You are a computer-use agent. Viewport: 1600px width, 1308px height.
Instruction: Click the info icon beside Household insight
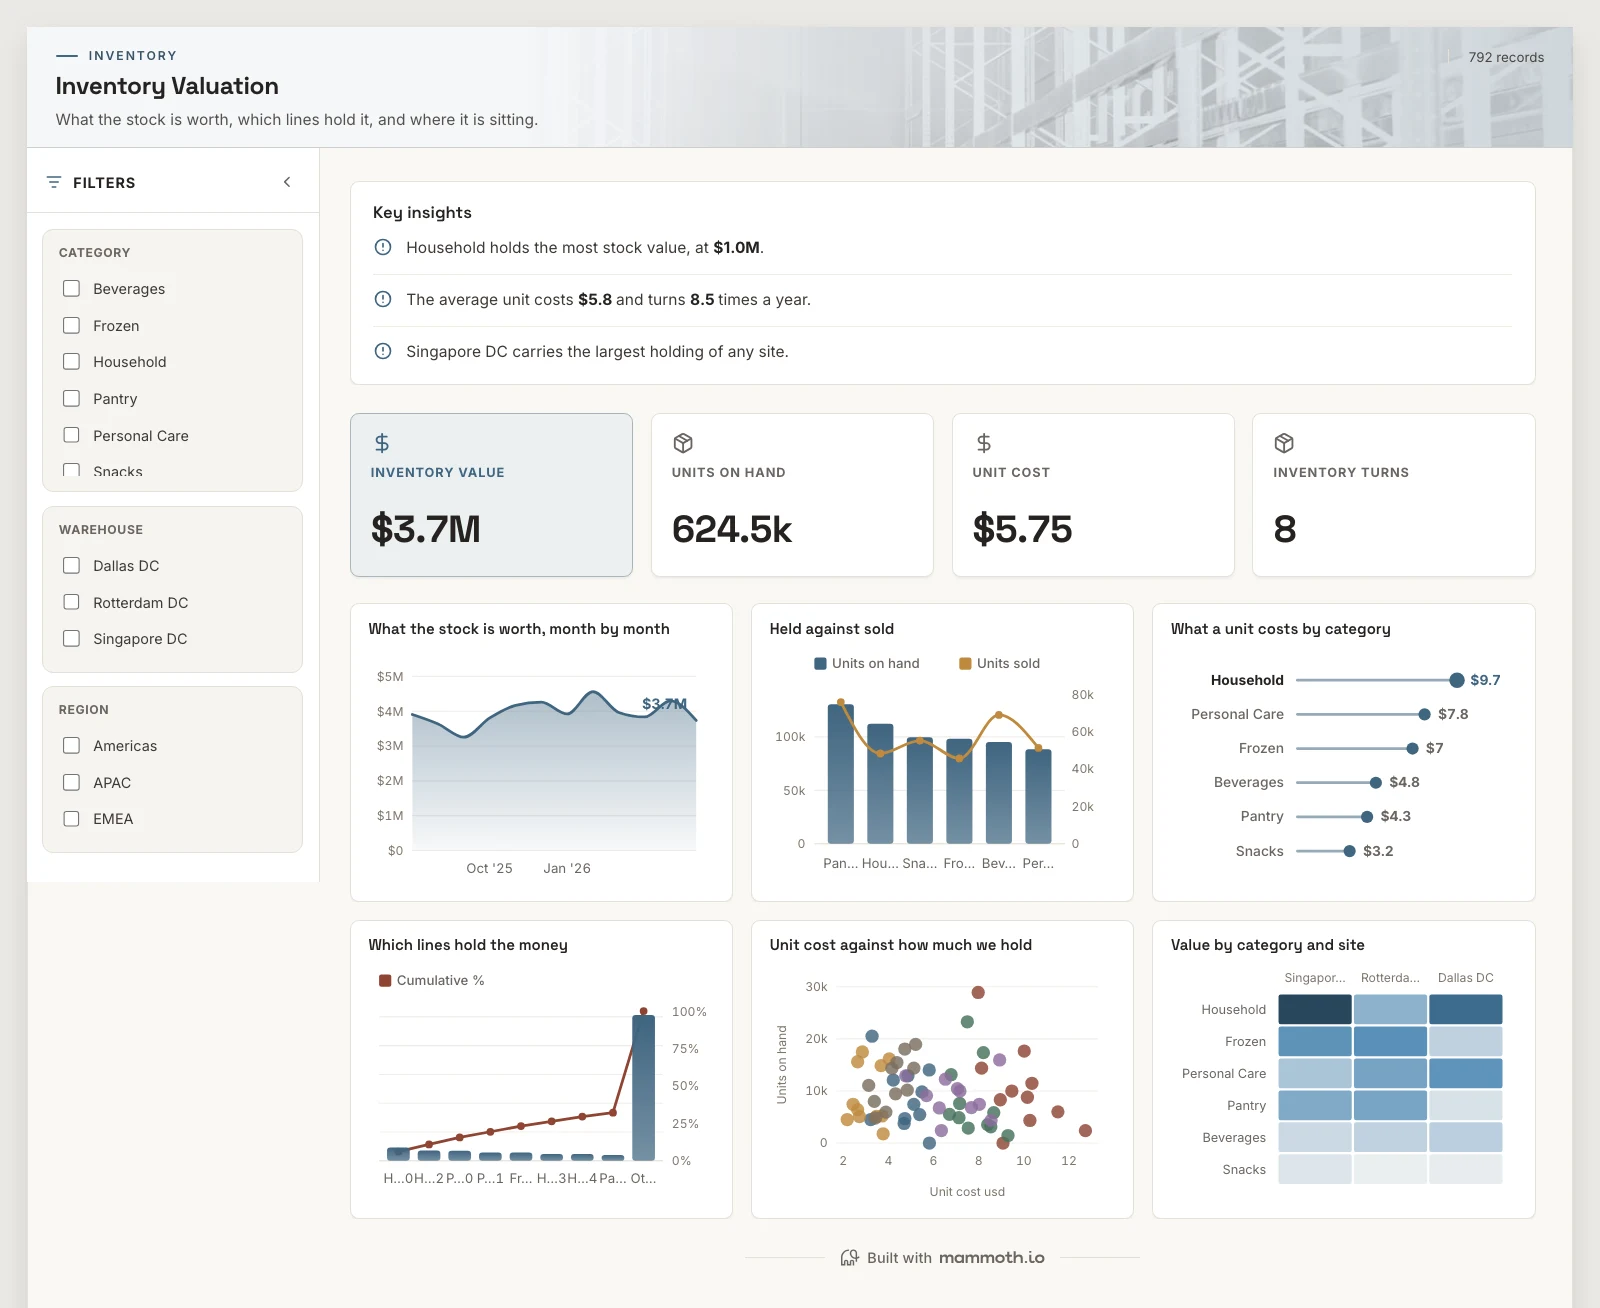383,247
